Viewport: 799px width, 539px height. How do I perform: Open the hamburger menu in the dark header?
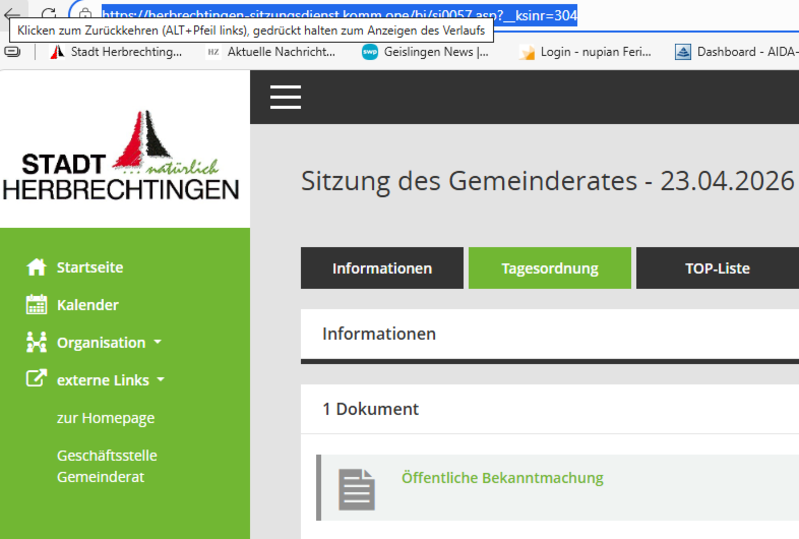click(285, 97)
